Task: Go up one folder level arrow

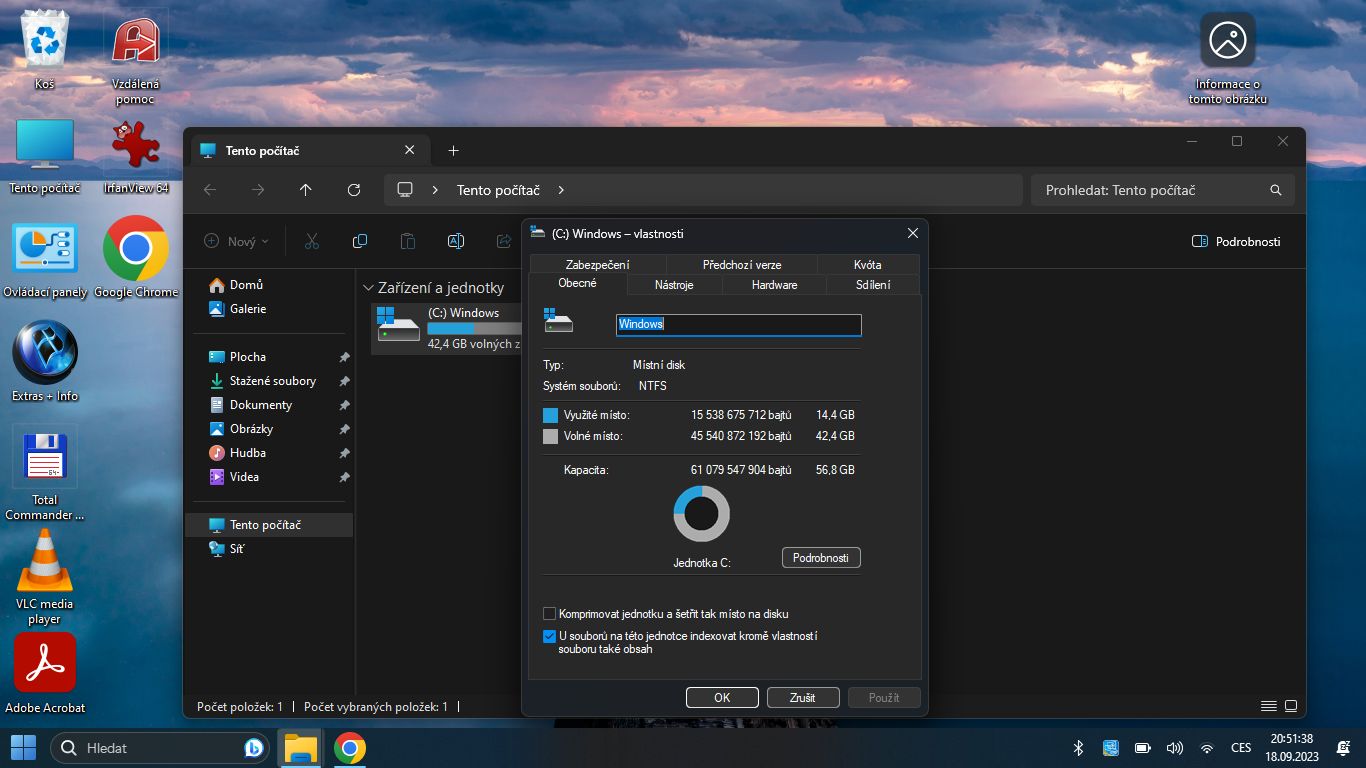Action: pos(306,190)
